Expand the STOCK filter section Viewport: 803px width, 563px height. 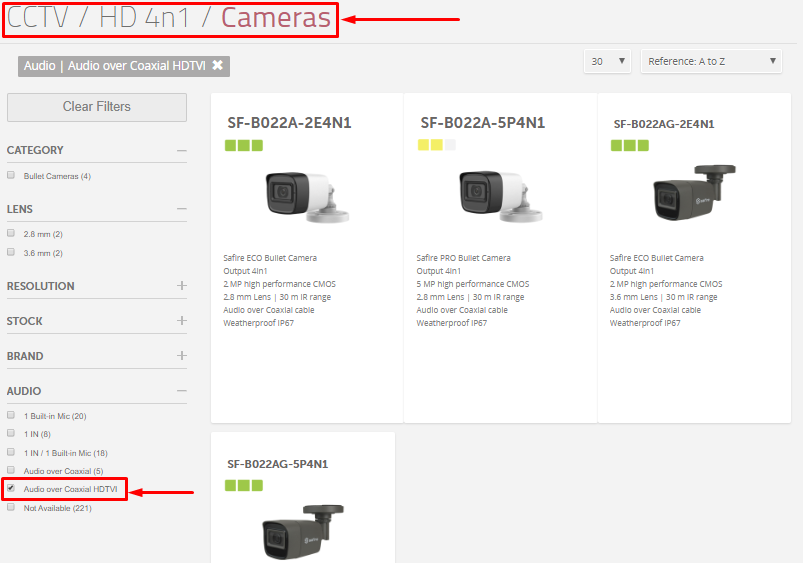click(x=182, y=321)
